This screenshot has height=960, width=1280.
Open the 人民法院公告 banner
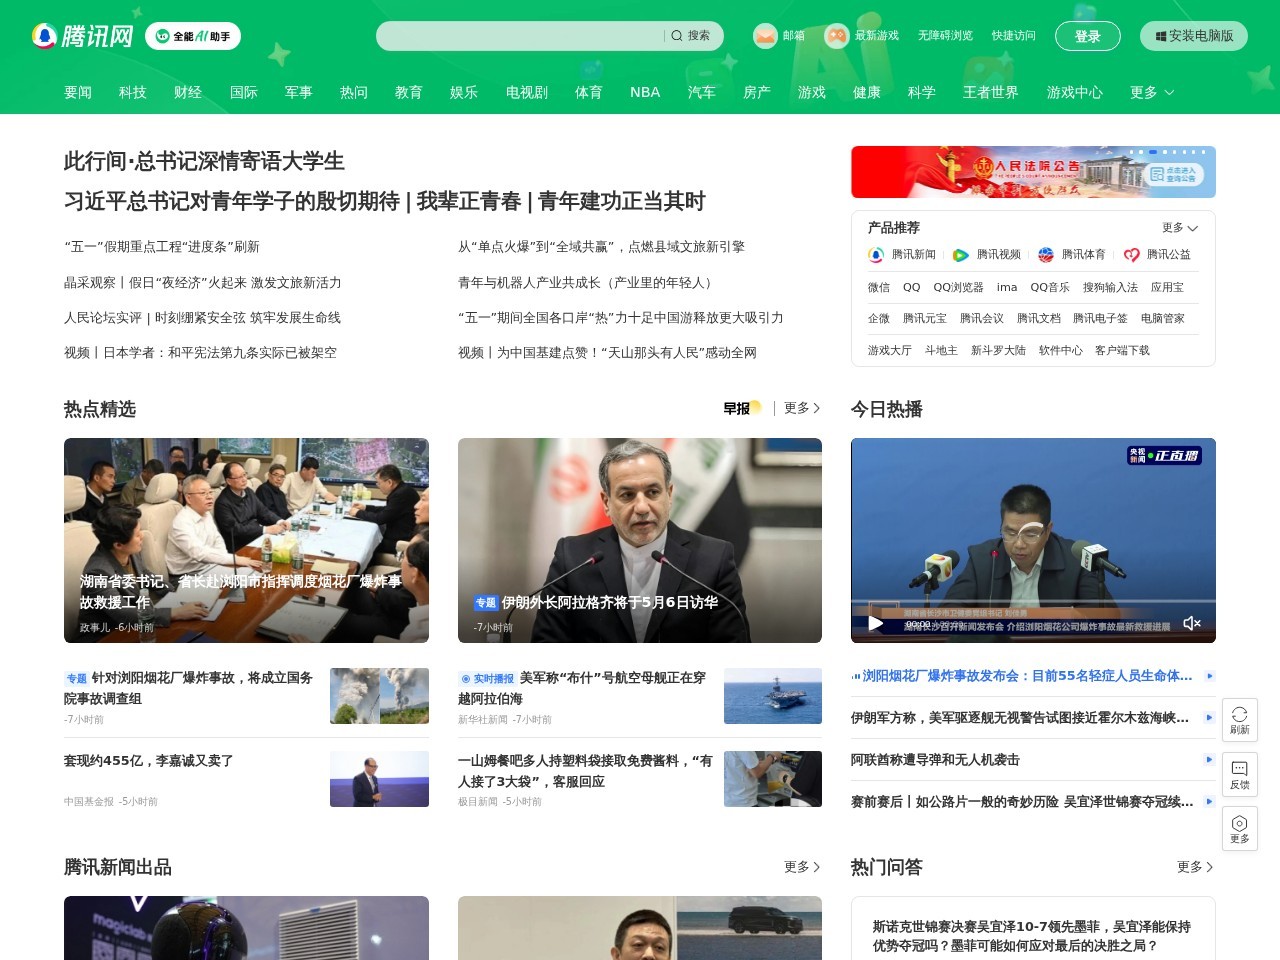tap(1033, 172)
